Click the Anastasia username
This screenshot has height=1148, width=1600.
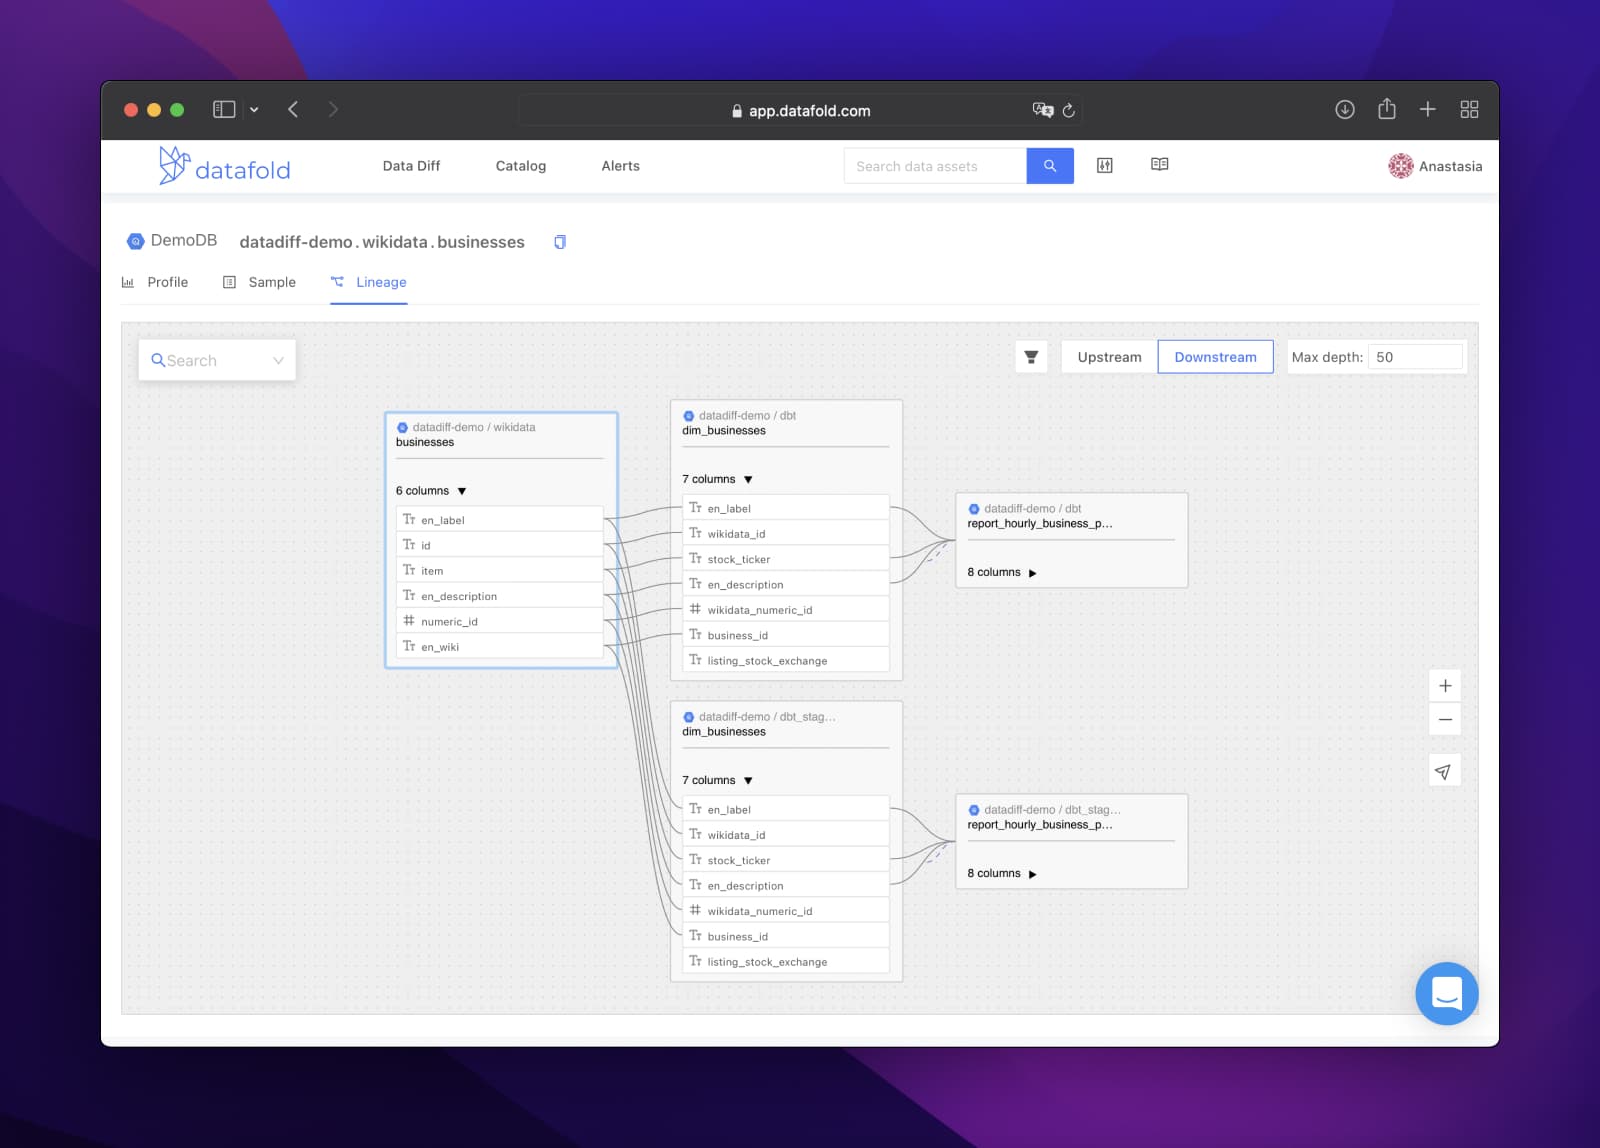(x=1450, y=166)
